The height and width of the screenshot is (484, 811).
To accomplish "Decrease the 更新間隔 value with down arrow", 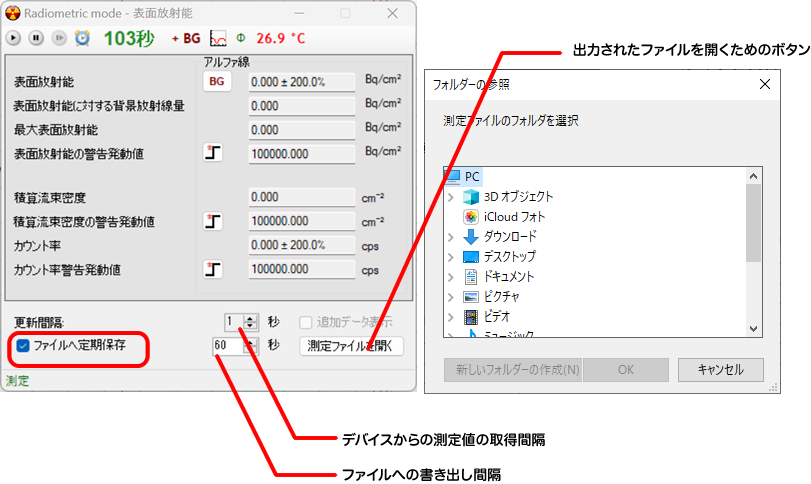I will [251, 326].
